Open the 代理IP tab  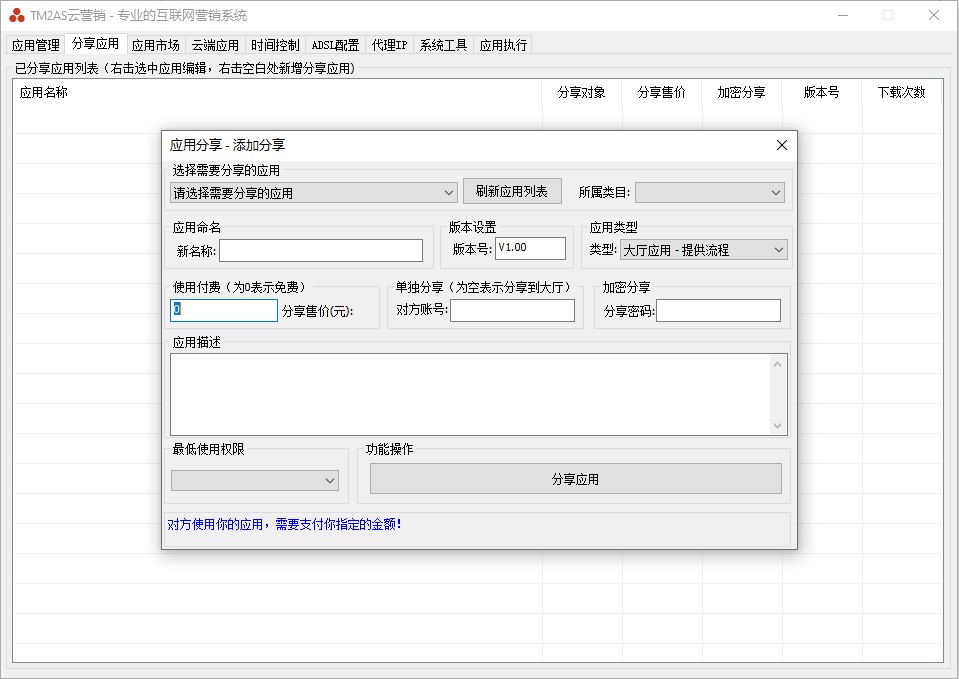pos(389,45)
